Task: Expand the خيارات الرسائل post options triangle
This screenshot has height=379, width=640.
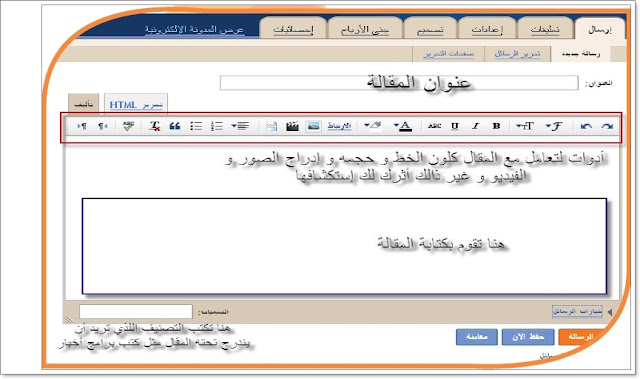Action: click(x=610, y=312)
